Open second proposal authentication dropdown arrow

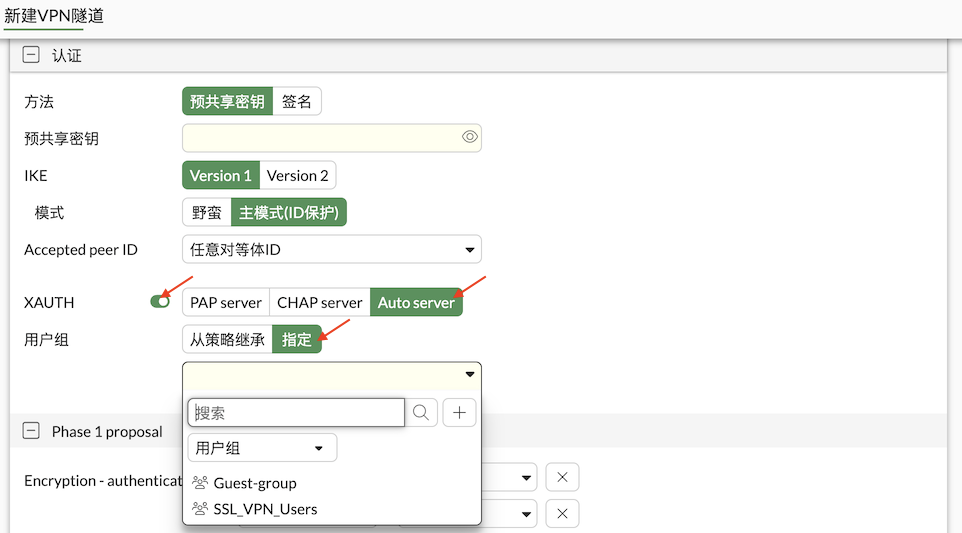tap(526, 514)
